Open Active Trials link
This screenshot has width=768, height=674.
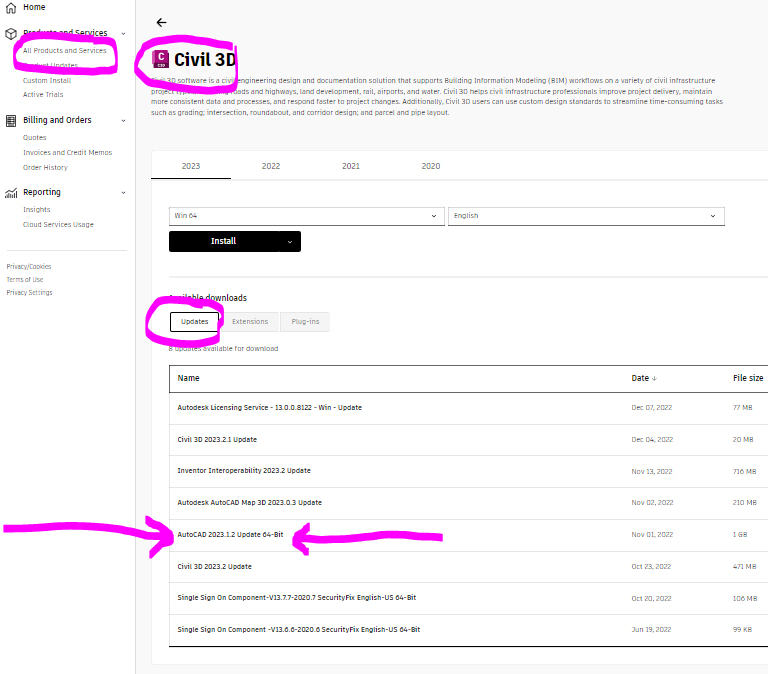pos(43,95)
